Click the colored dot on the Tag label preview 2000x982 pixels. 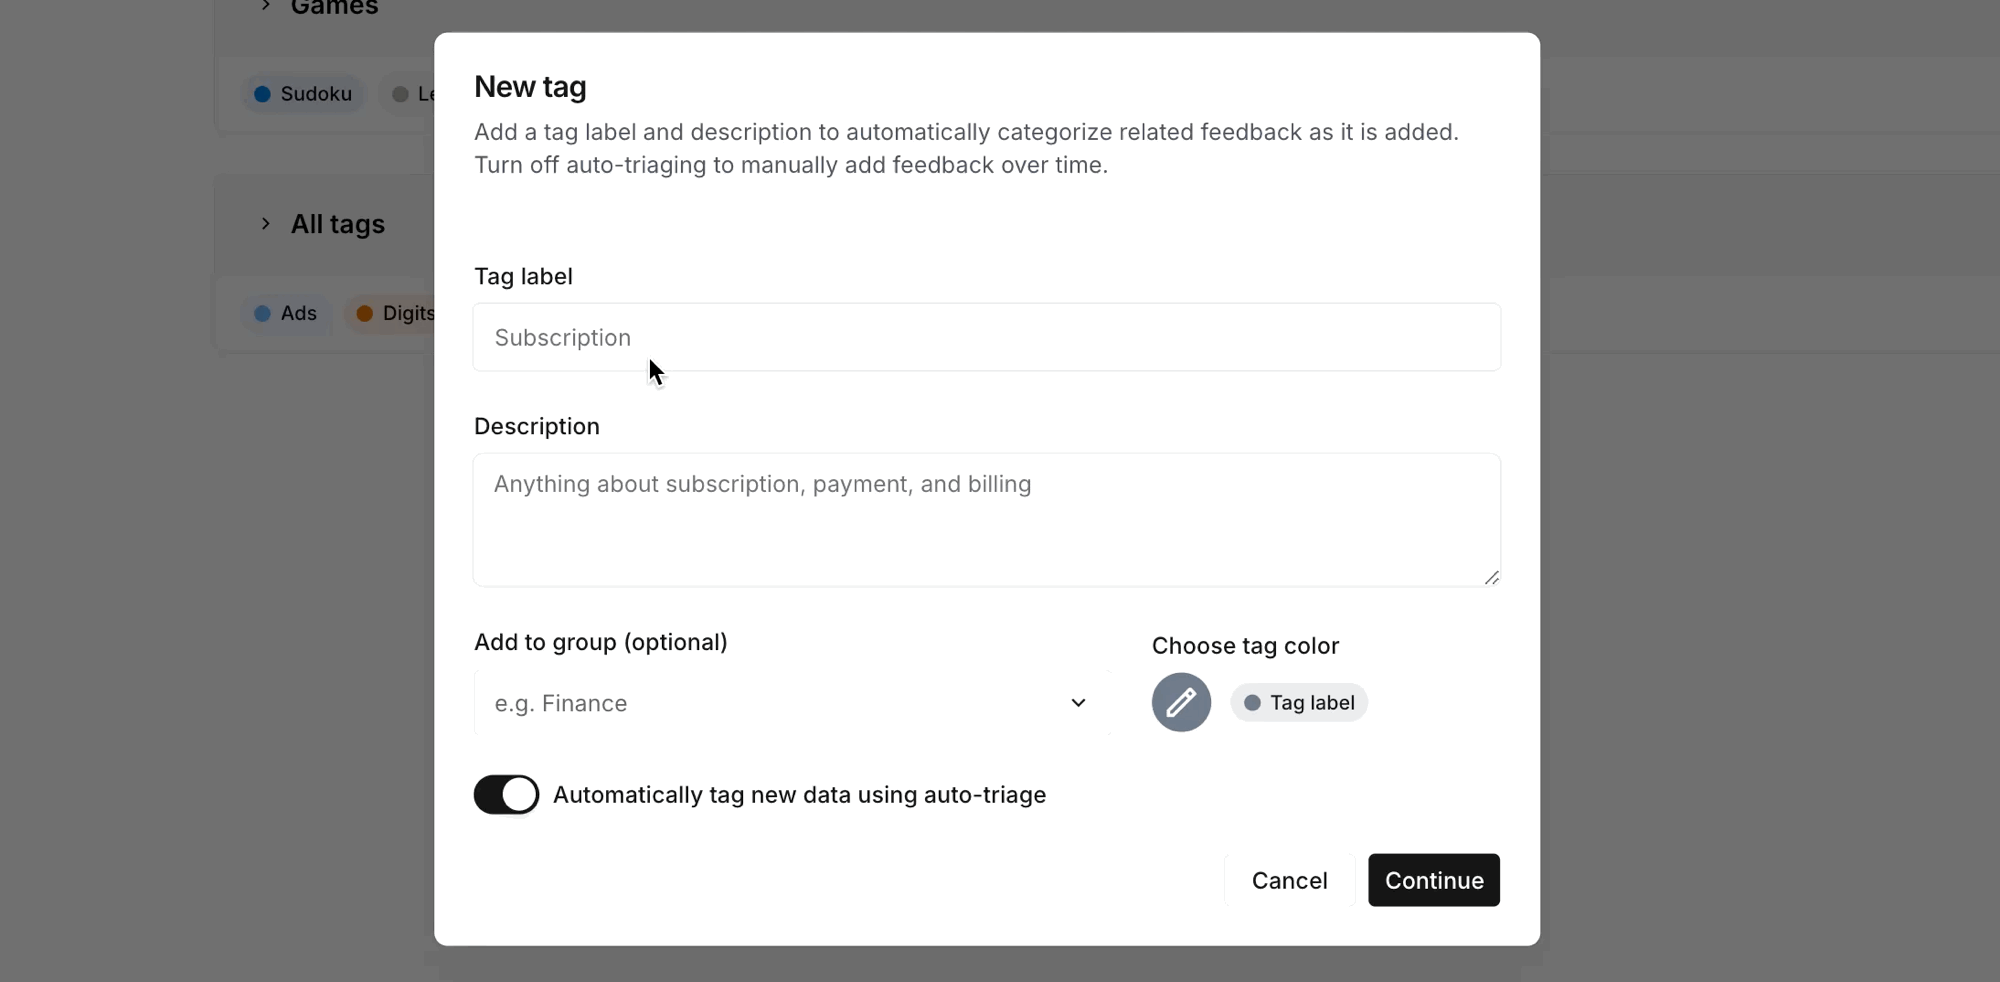point(1253,702)
